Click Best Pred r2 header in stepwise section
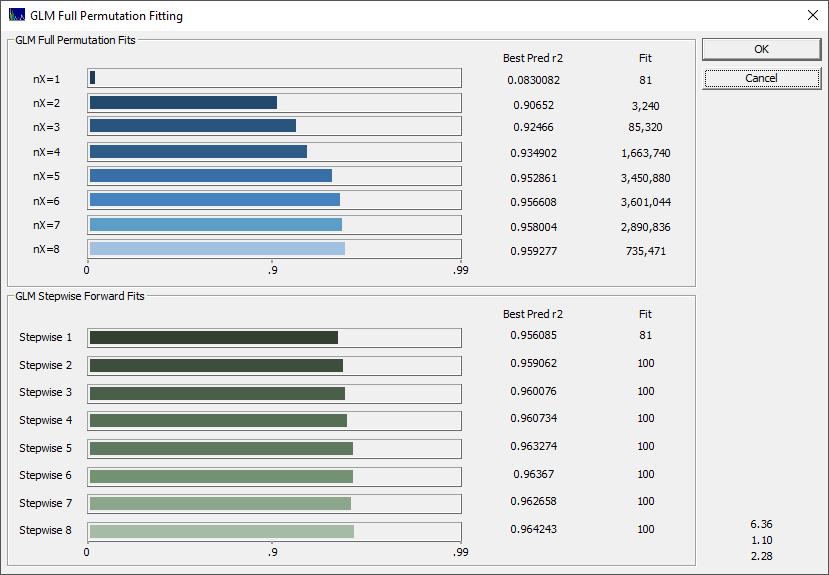 533,314
